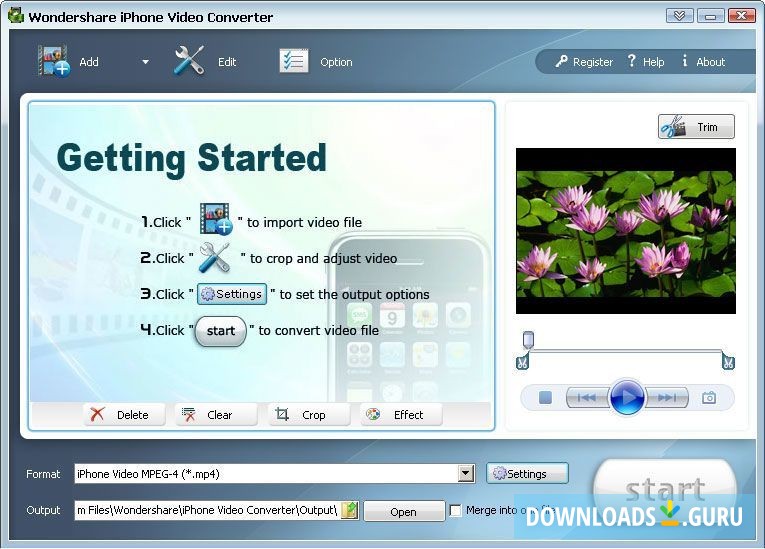Image resolution: width=765 pixels, height=549 pixels.
Task: Click the tools icon in step 2
Action: click(x=215, y=257)
